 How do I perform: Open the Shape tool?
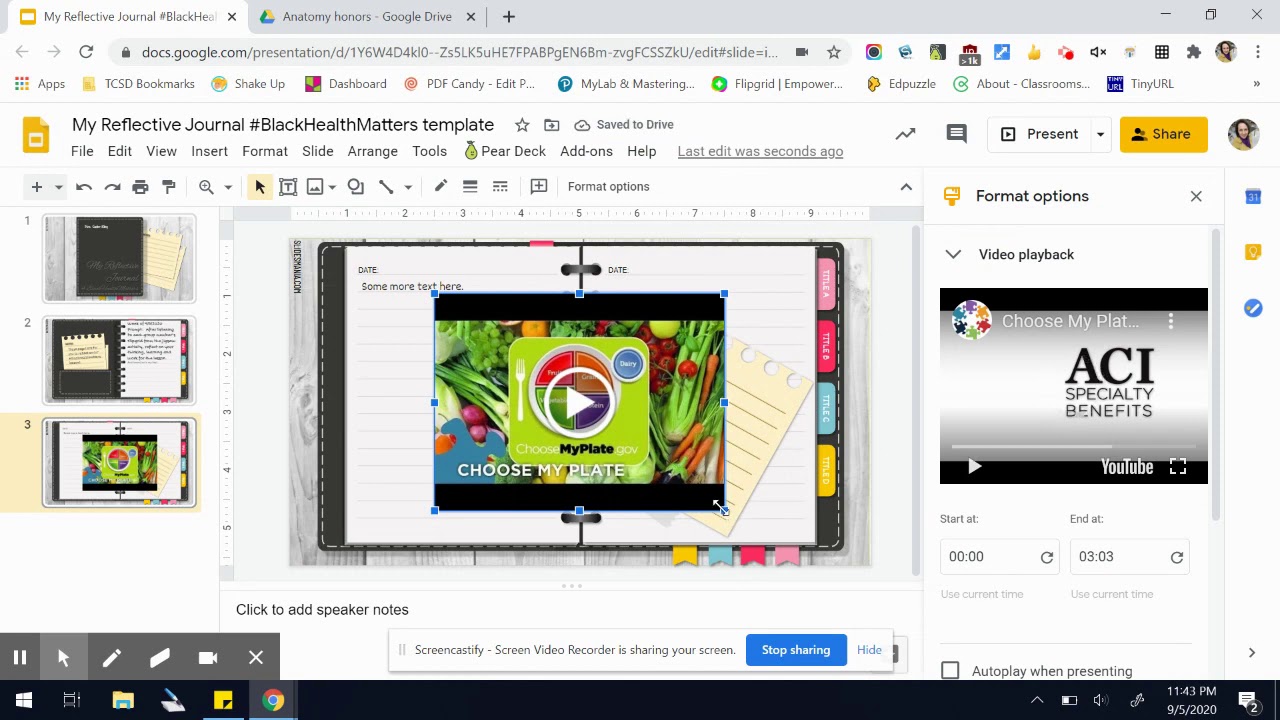[x=355, y=187]
